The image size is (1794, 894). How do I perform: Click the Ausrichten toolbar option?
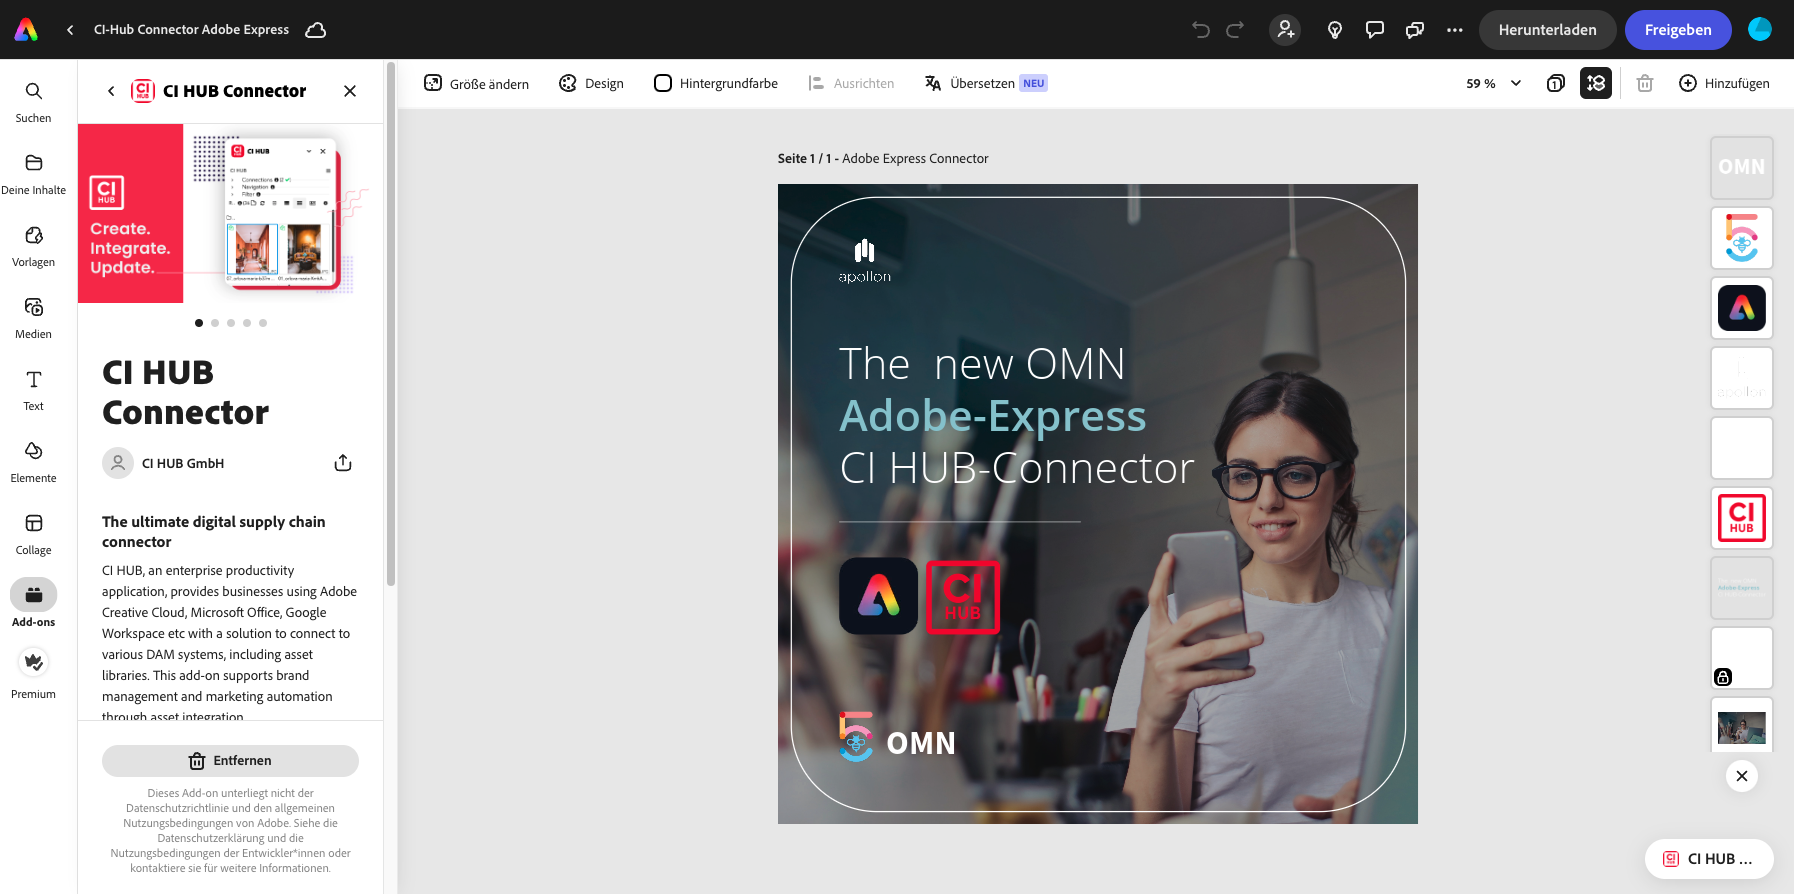coord(851,84)
